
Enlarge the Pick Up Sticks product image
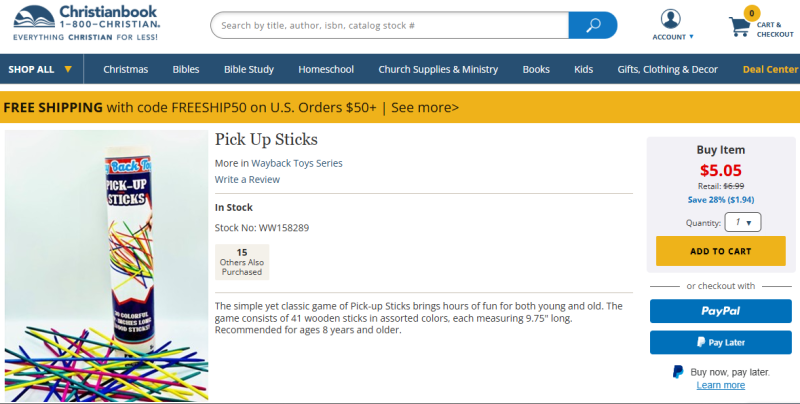[x=106, y=270]
